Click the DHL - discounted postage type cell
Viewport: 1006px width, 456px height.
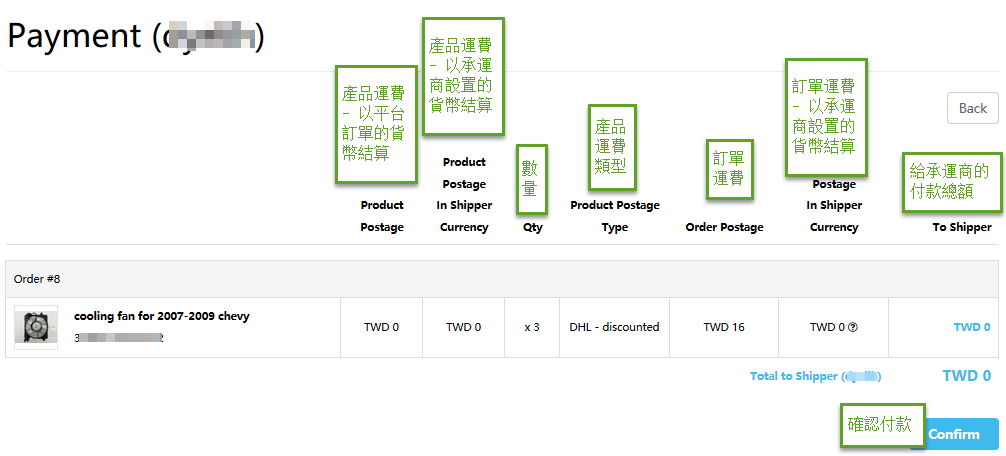click(615, 327)
